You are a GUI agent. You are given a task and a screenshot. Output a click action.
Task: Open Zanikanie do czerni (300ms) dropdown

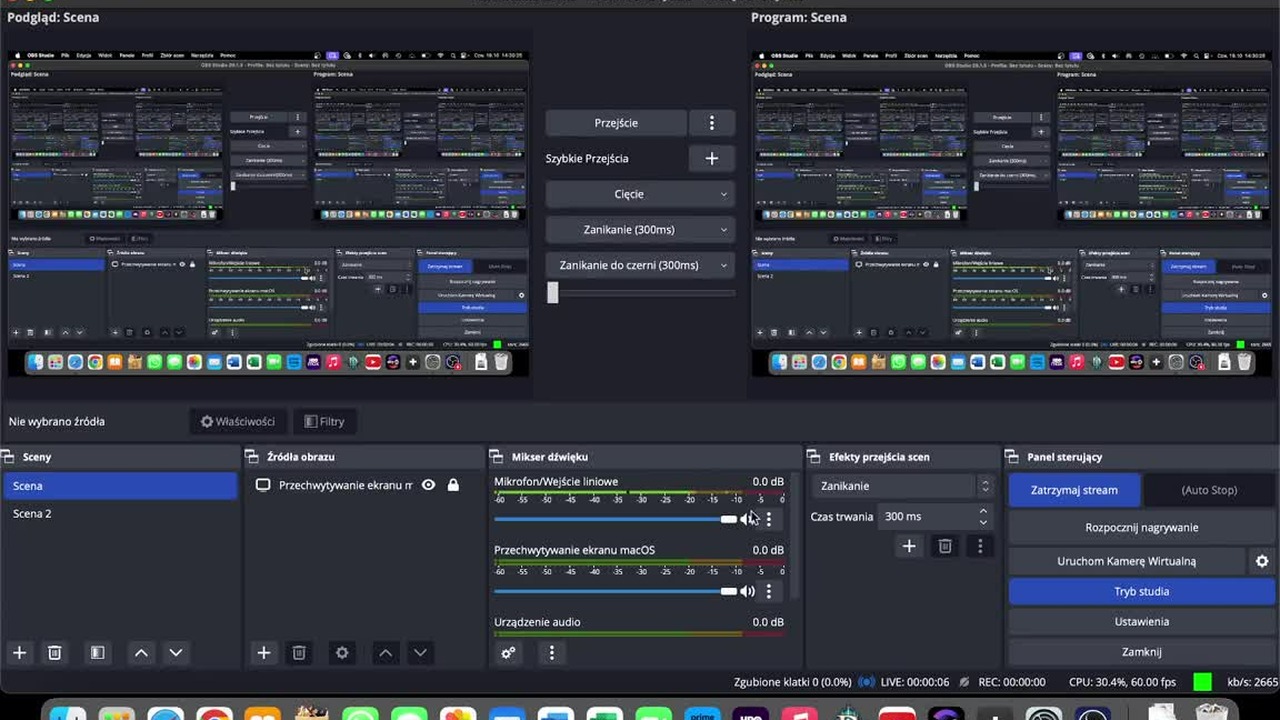(640, 265)
